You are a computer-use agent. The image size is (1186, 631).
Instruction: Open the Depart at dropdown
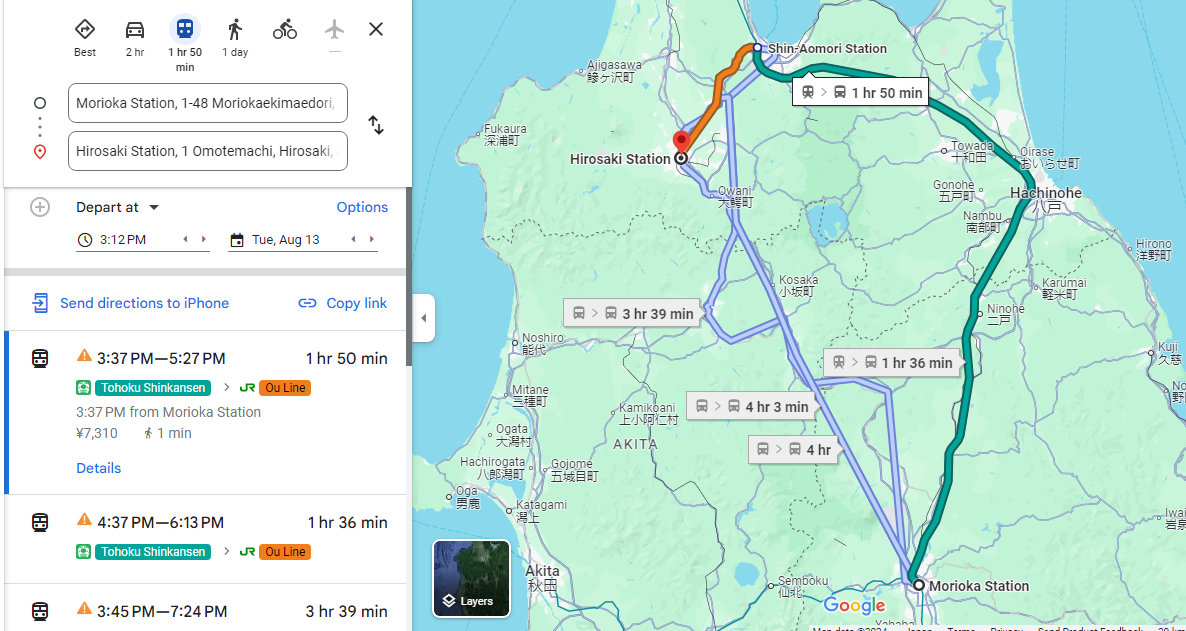[118, 207]
